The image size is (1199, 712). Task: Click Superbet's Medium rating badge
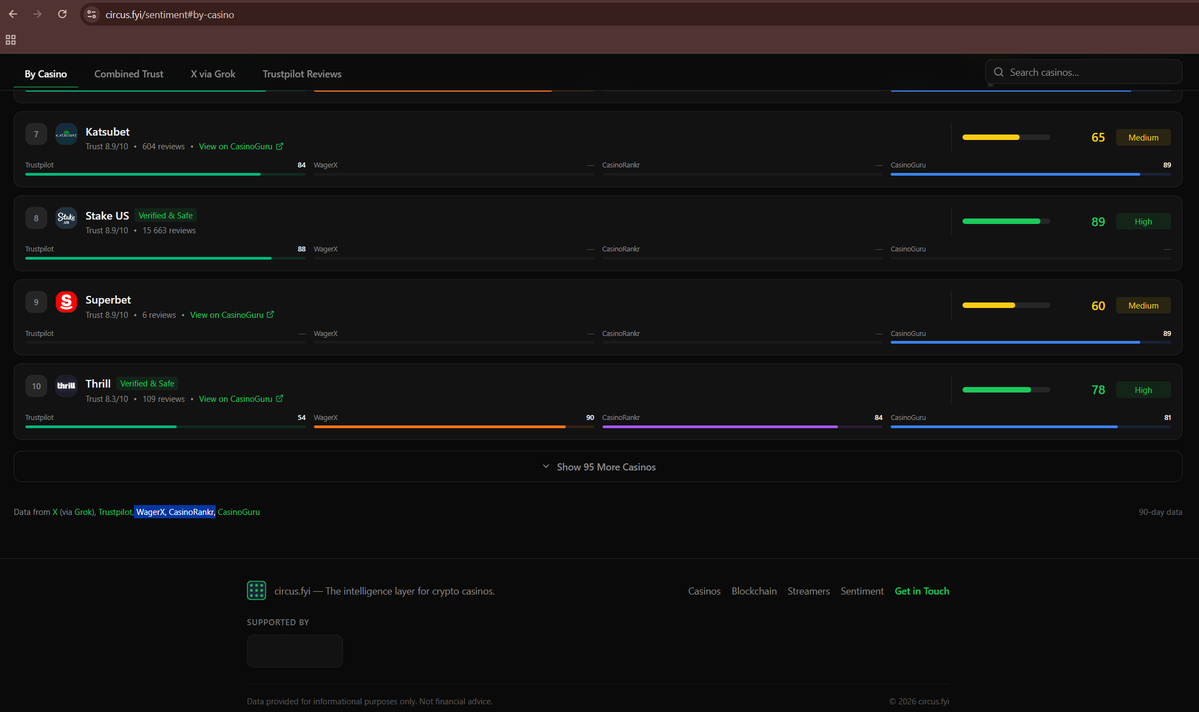[x=1143, y=306]
